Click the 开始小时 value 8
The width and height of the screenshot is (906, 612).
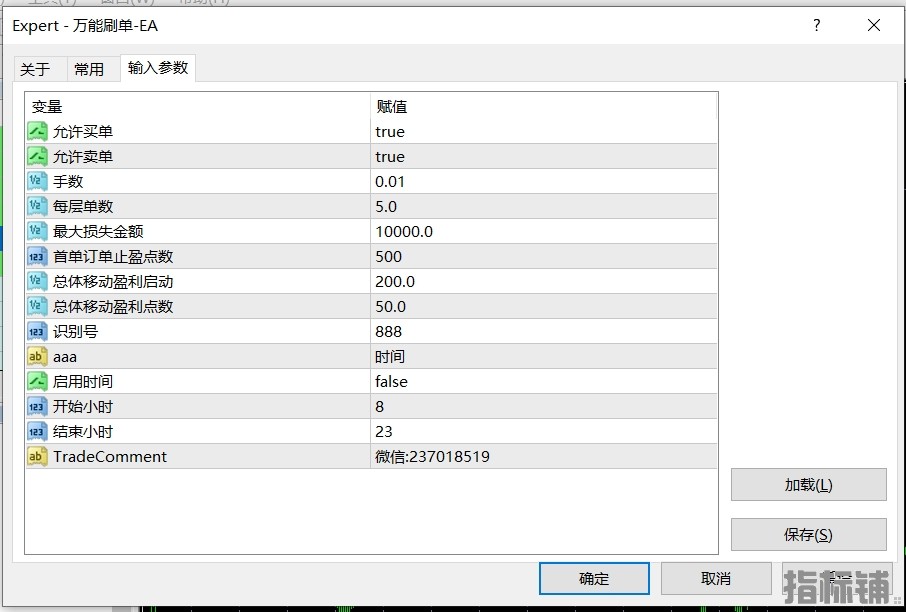[380, 406]
